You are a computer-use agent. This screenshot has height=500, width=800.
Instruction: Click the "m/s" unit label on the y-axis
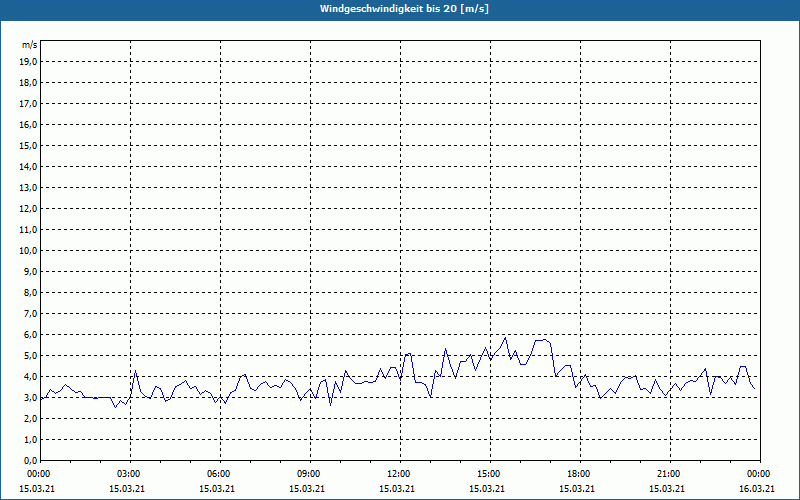(x=30, y=45)
